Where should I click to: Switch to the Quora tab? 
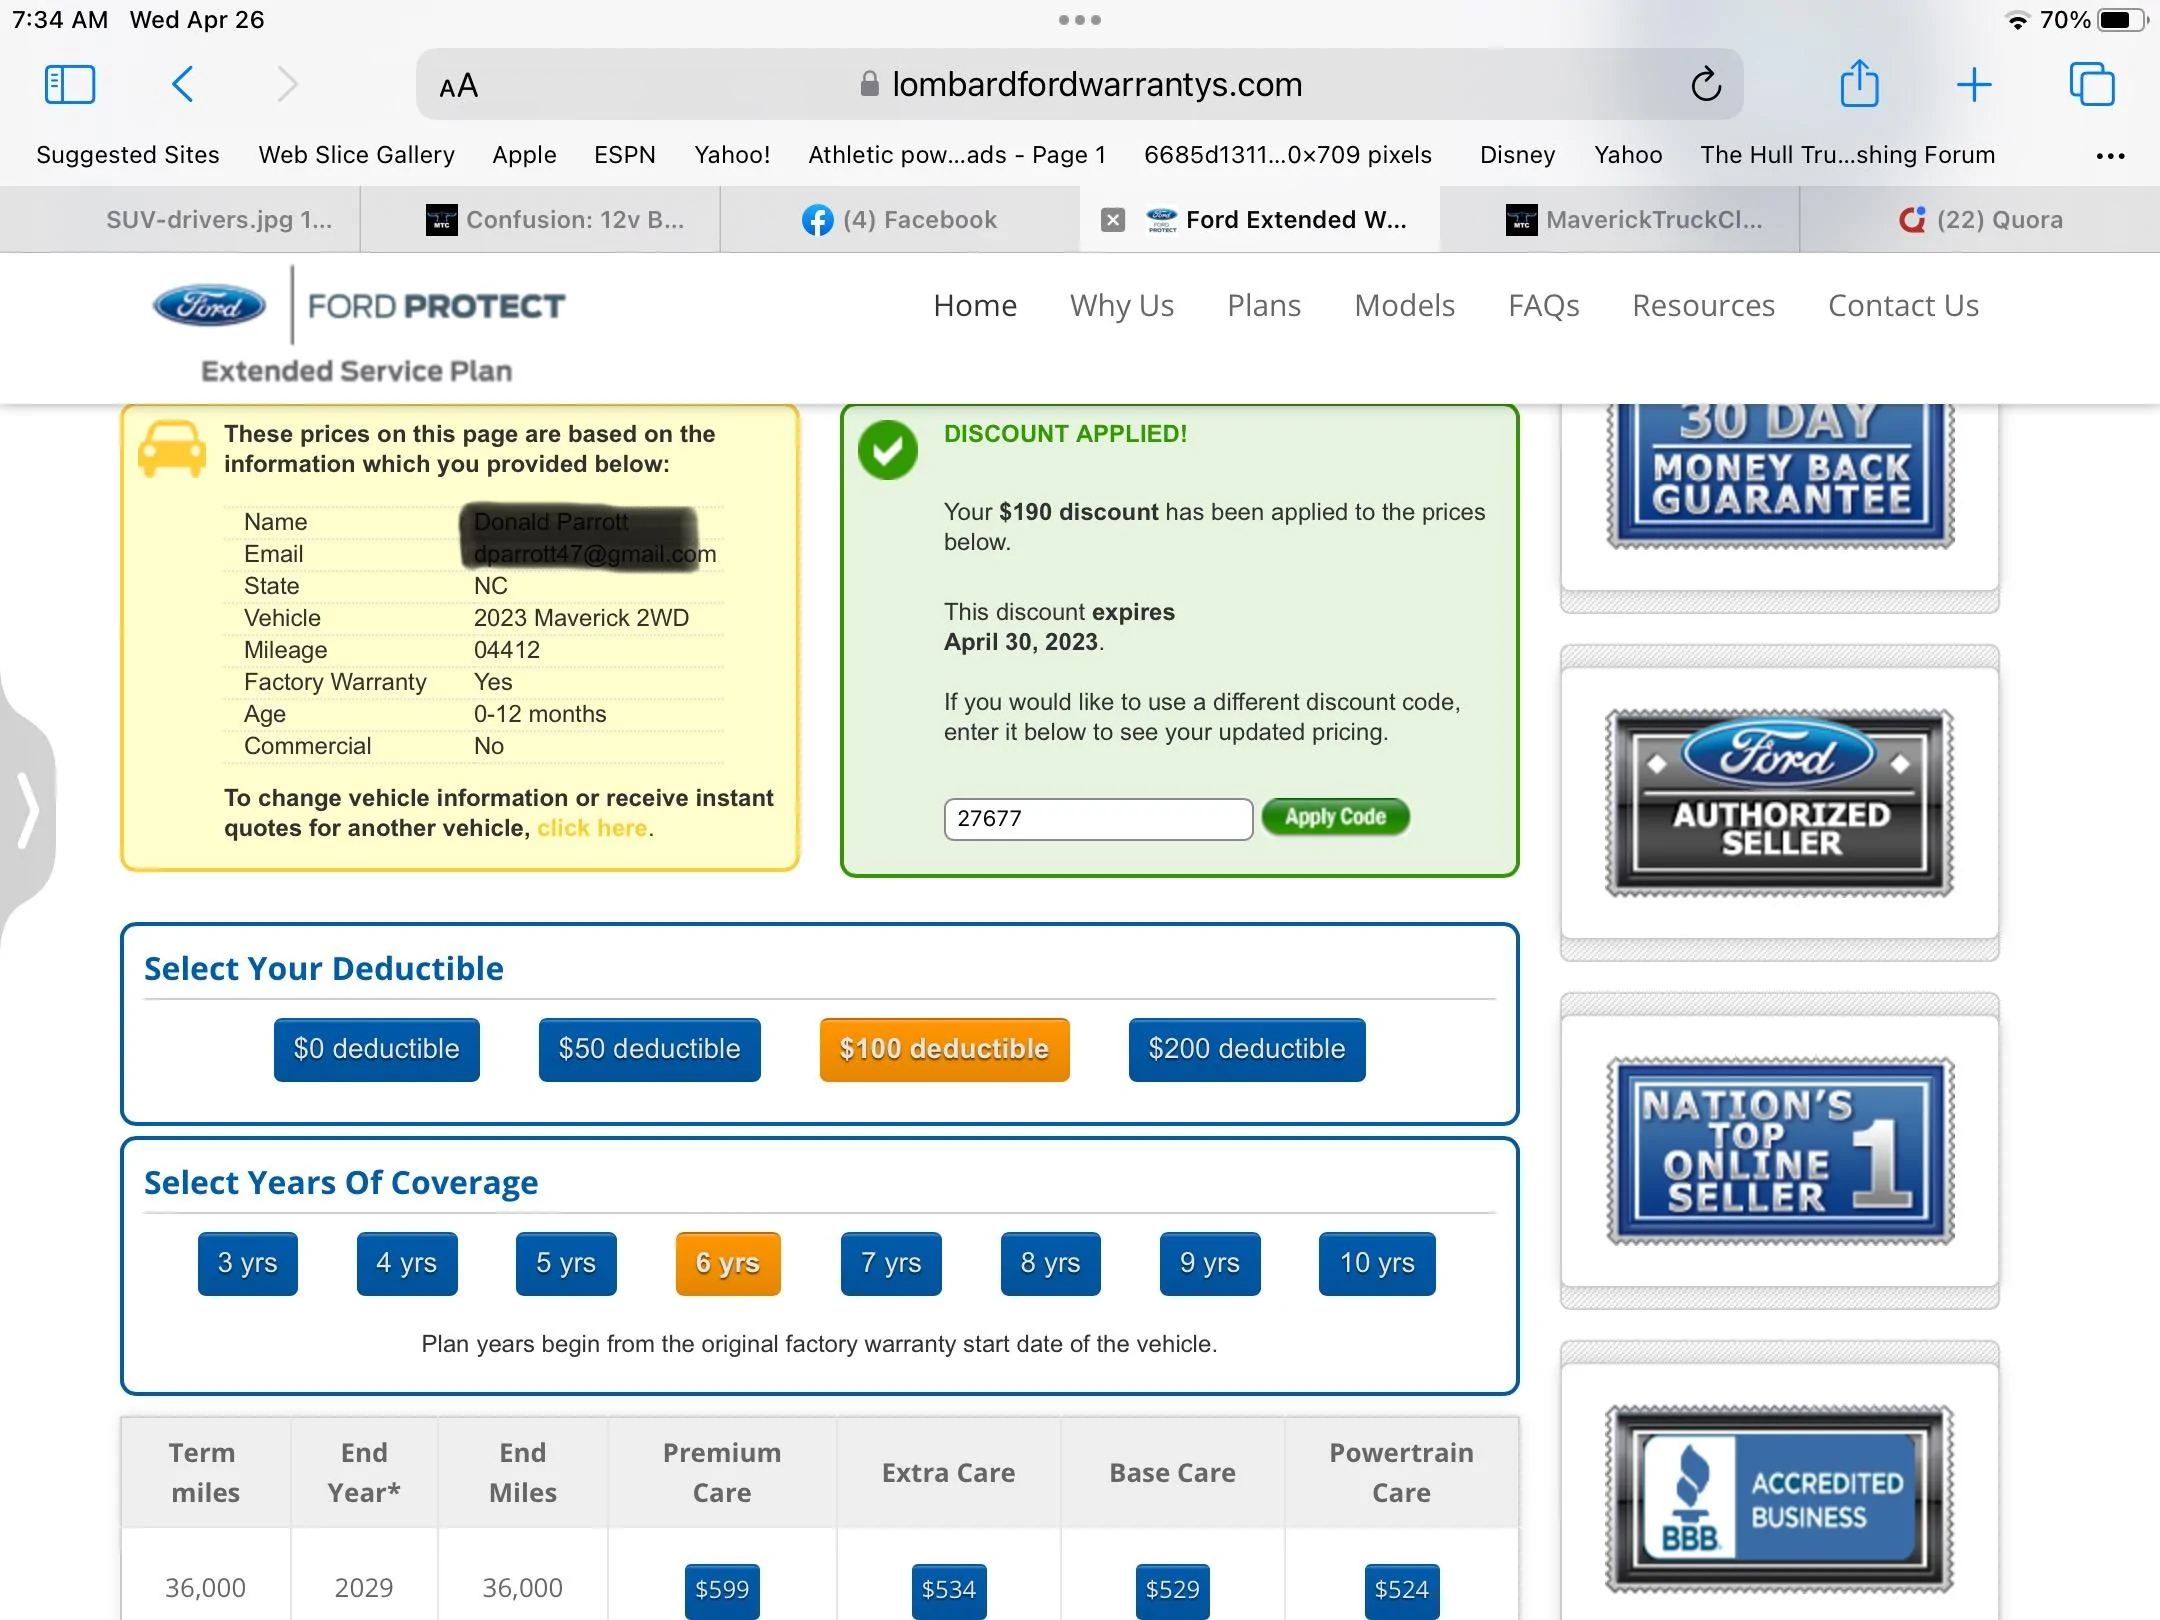[x=1980, y=220]
